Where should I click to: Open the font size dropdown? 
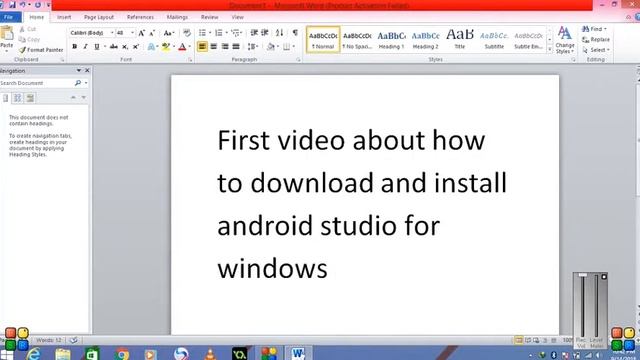click(132, 33)
